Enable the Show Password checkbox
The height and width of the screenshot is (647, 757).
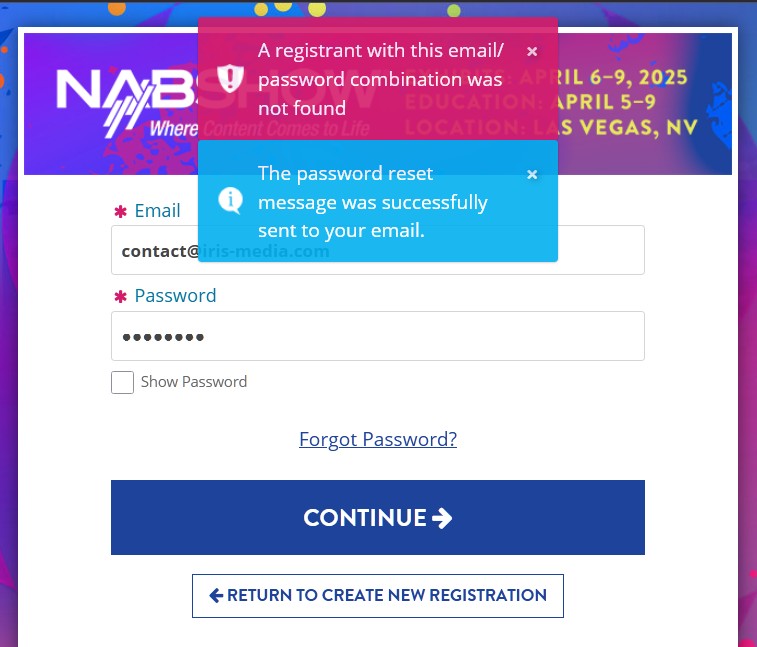pyautogui.click(x=122, y=382)
